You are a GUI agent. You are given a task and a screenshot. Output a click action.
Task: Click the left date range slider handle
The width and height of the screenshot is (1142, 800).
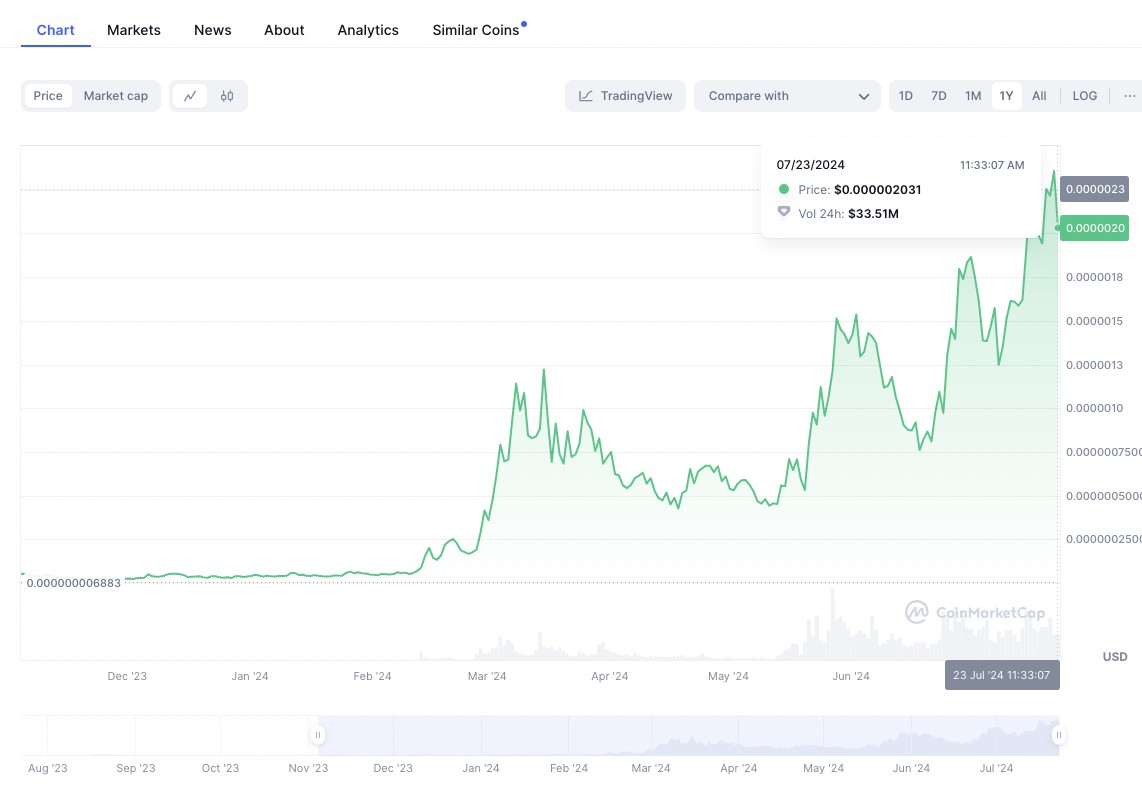pos(317,734)
